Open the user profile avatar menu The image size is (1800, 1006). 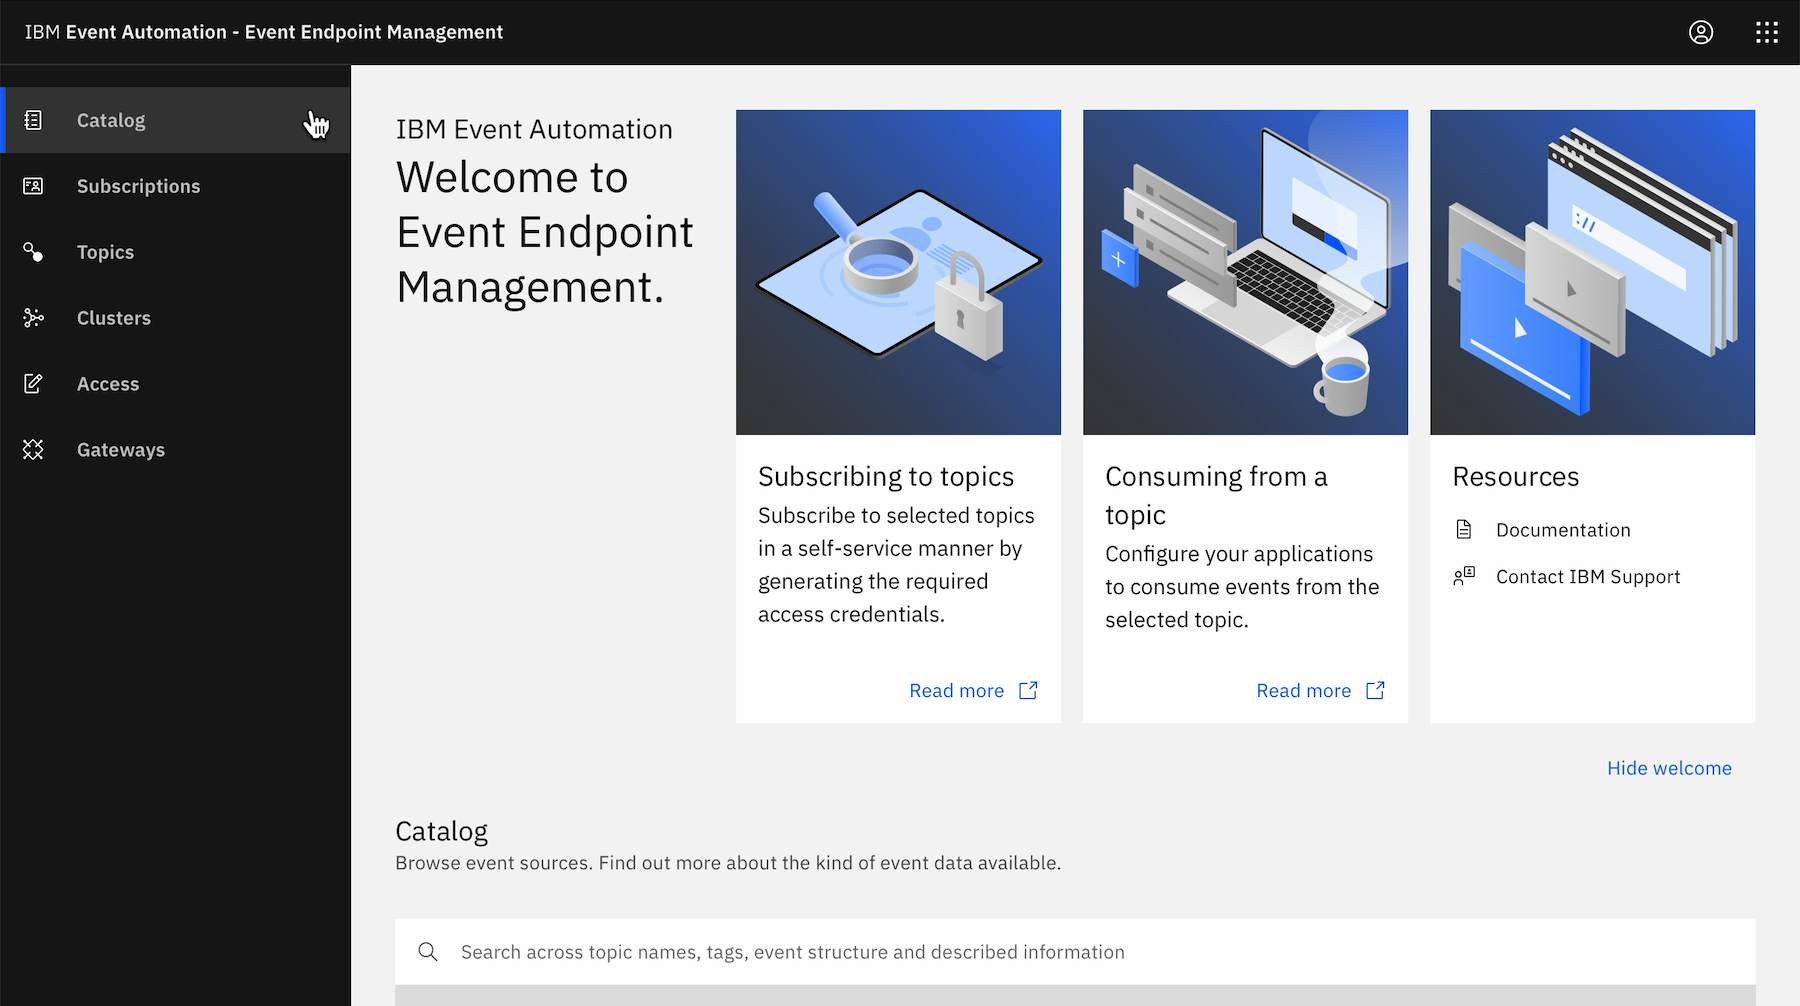point(1701,32)
